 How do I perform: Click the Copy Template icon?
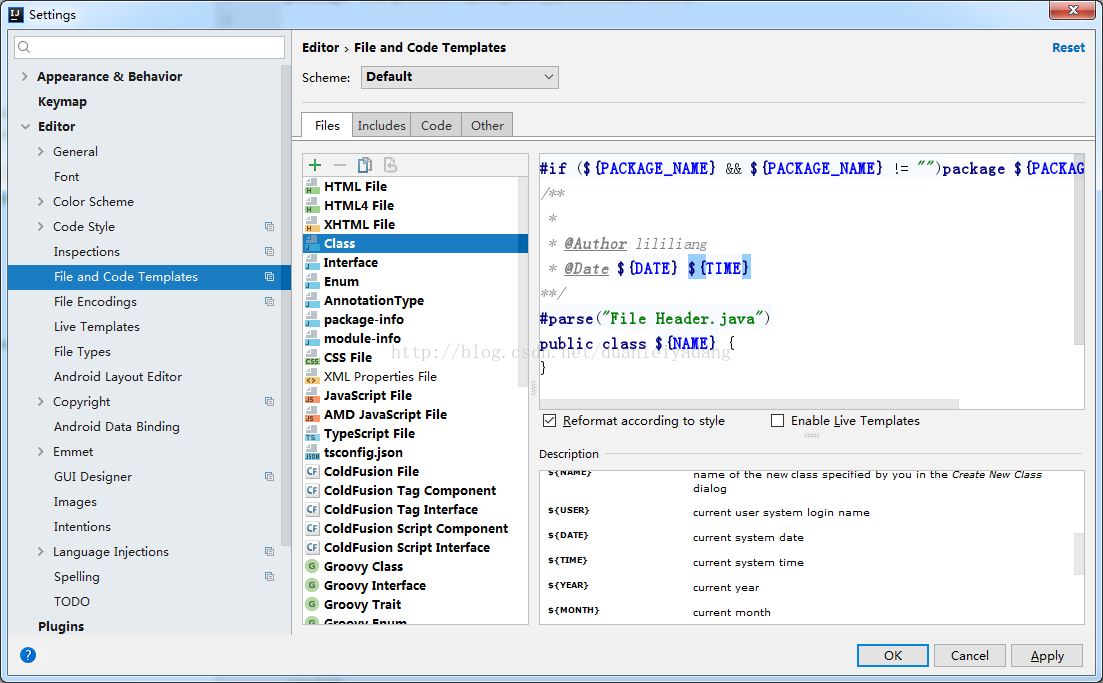(x=364, y=165)
